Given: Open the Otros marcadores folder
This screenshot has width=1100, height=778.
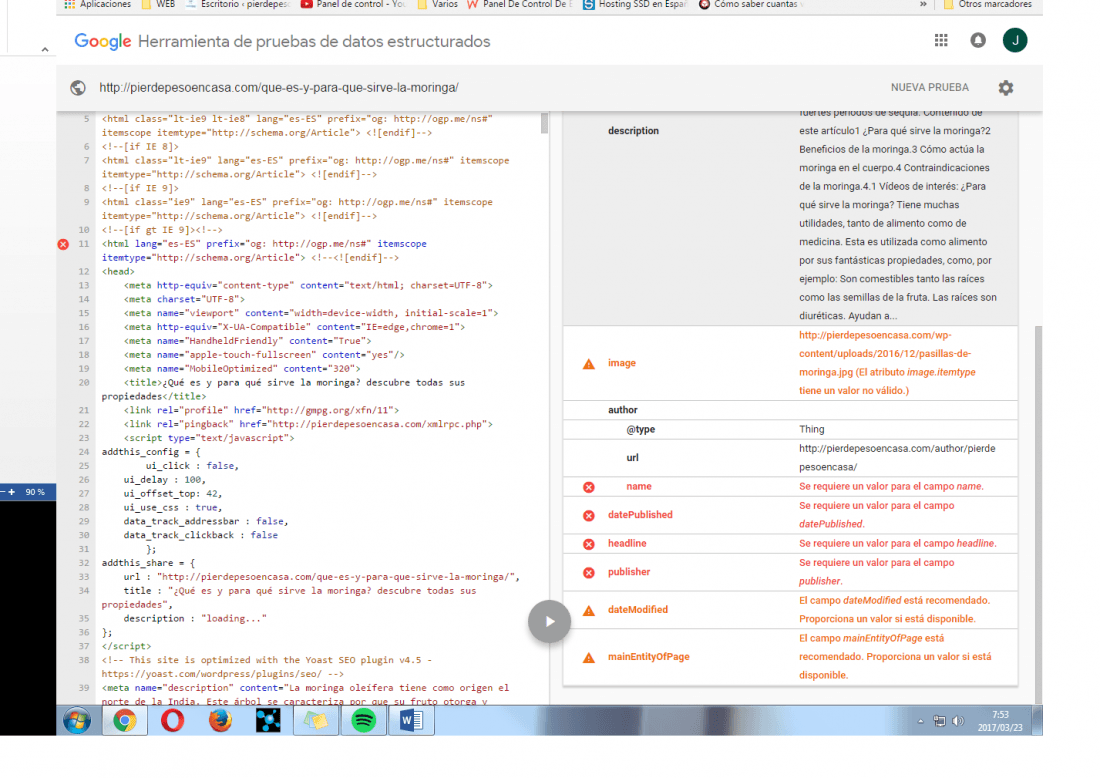Looking at the screenshot, I should 988,4.
